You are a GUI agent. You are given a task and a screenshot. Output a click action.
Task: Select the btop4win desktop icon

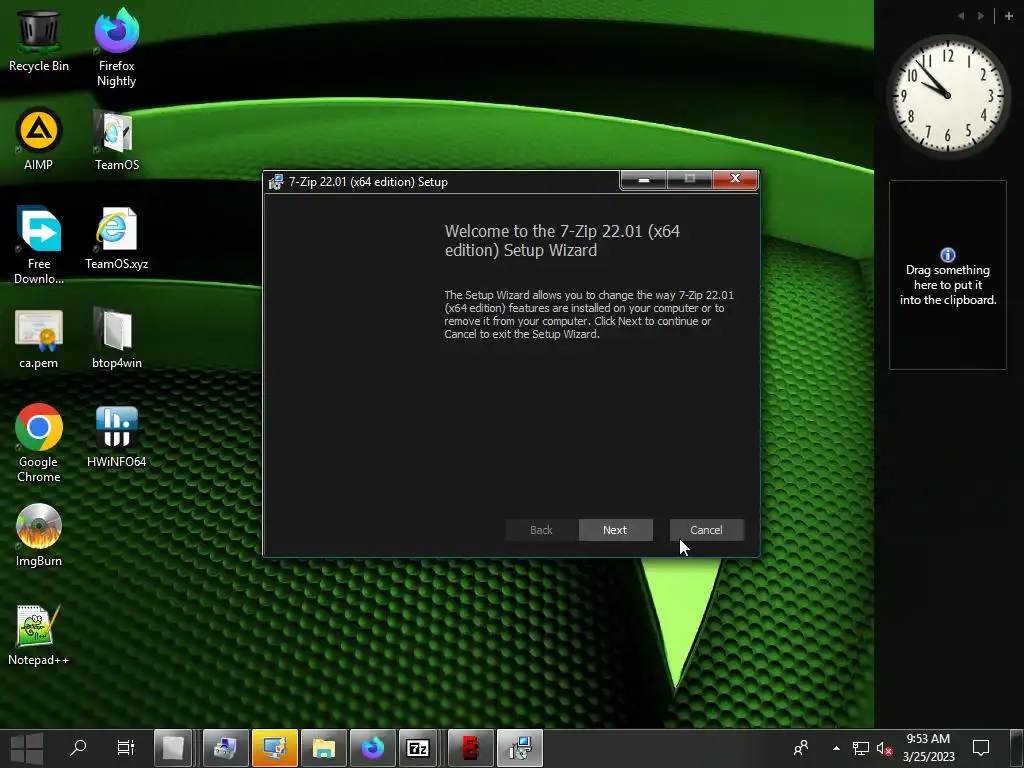click(116, 338)
